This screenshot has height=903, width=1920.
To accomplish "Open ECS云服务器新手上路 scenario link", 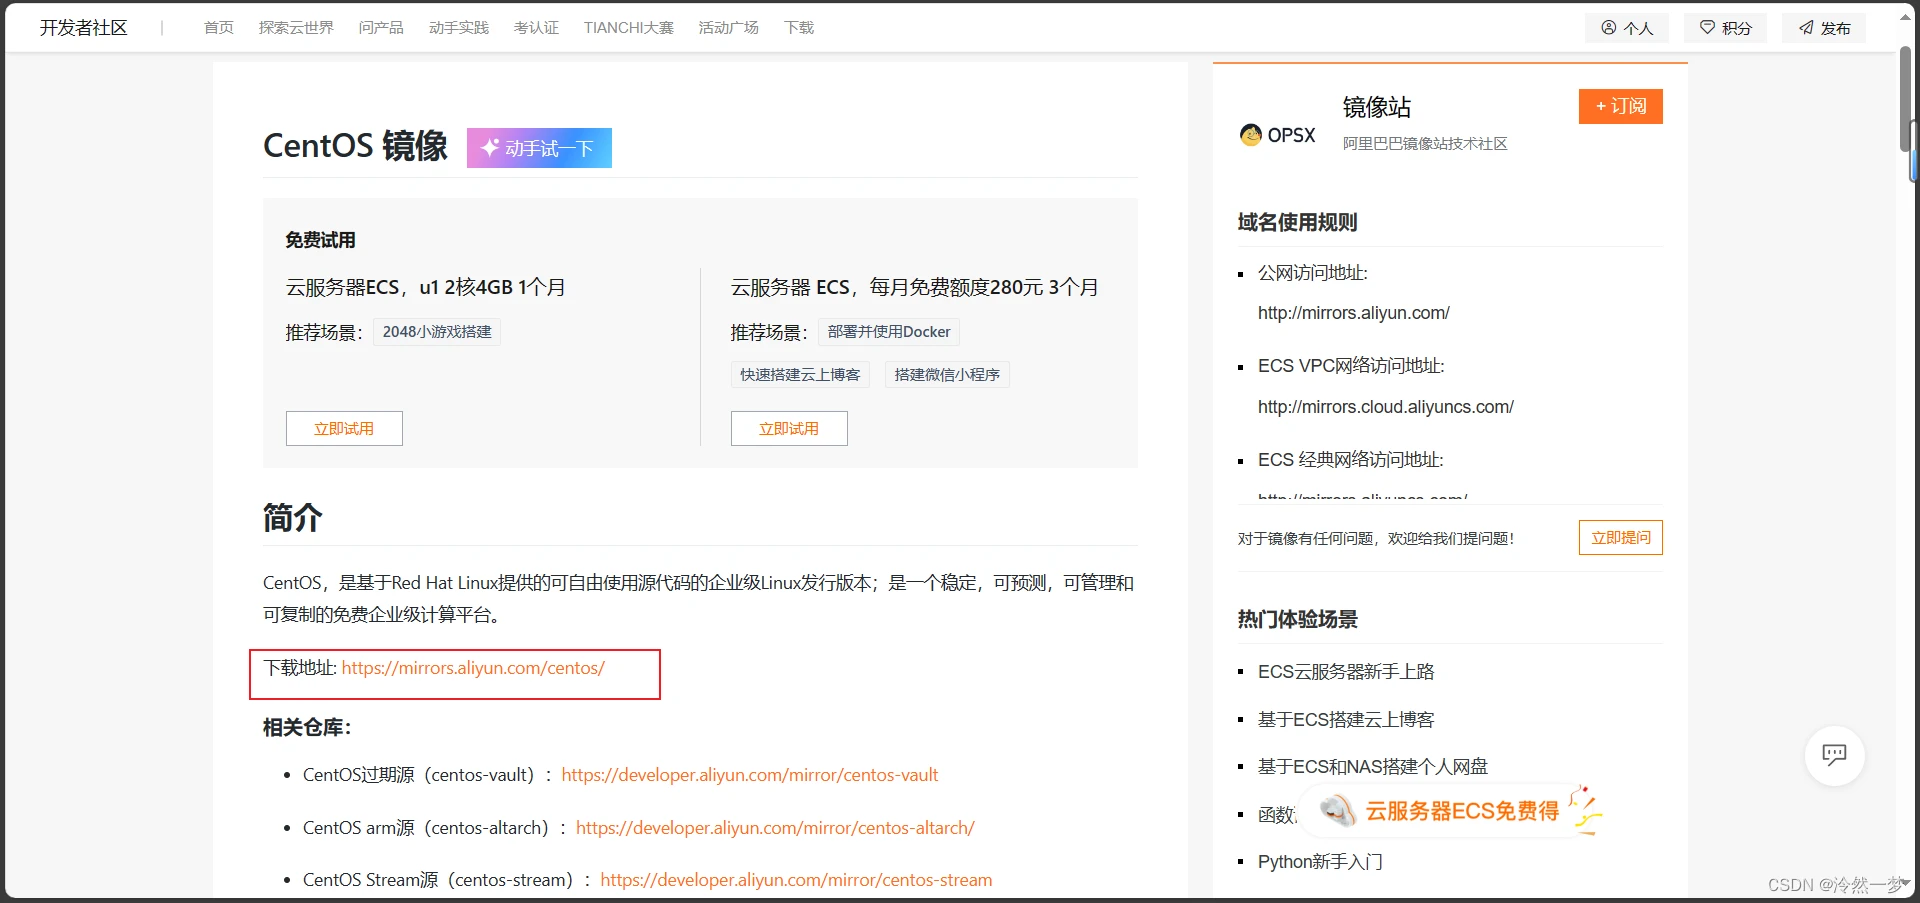I will 1346,672.
